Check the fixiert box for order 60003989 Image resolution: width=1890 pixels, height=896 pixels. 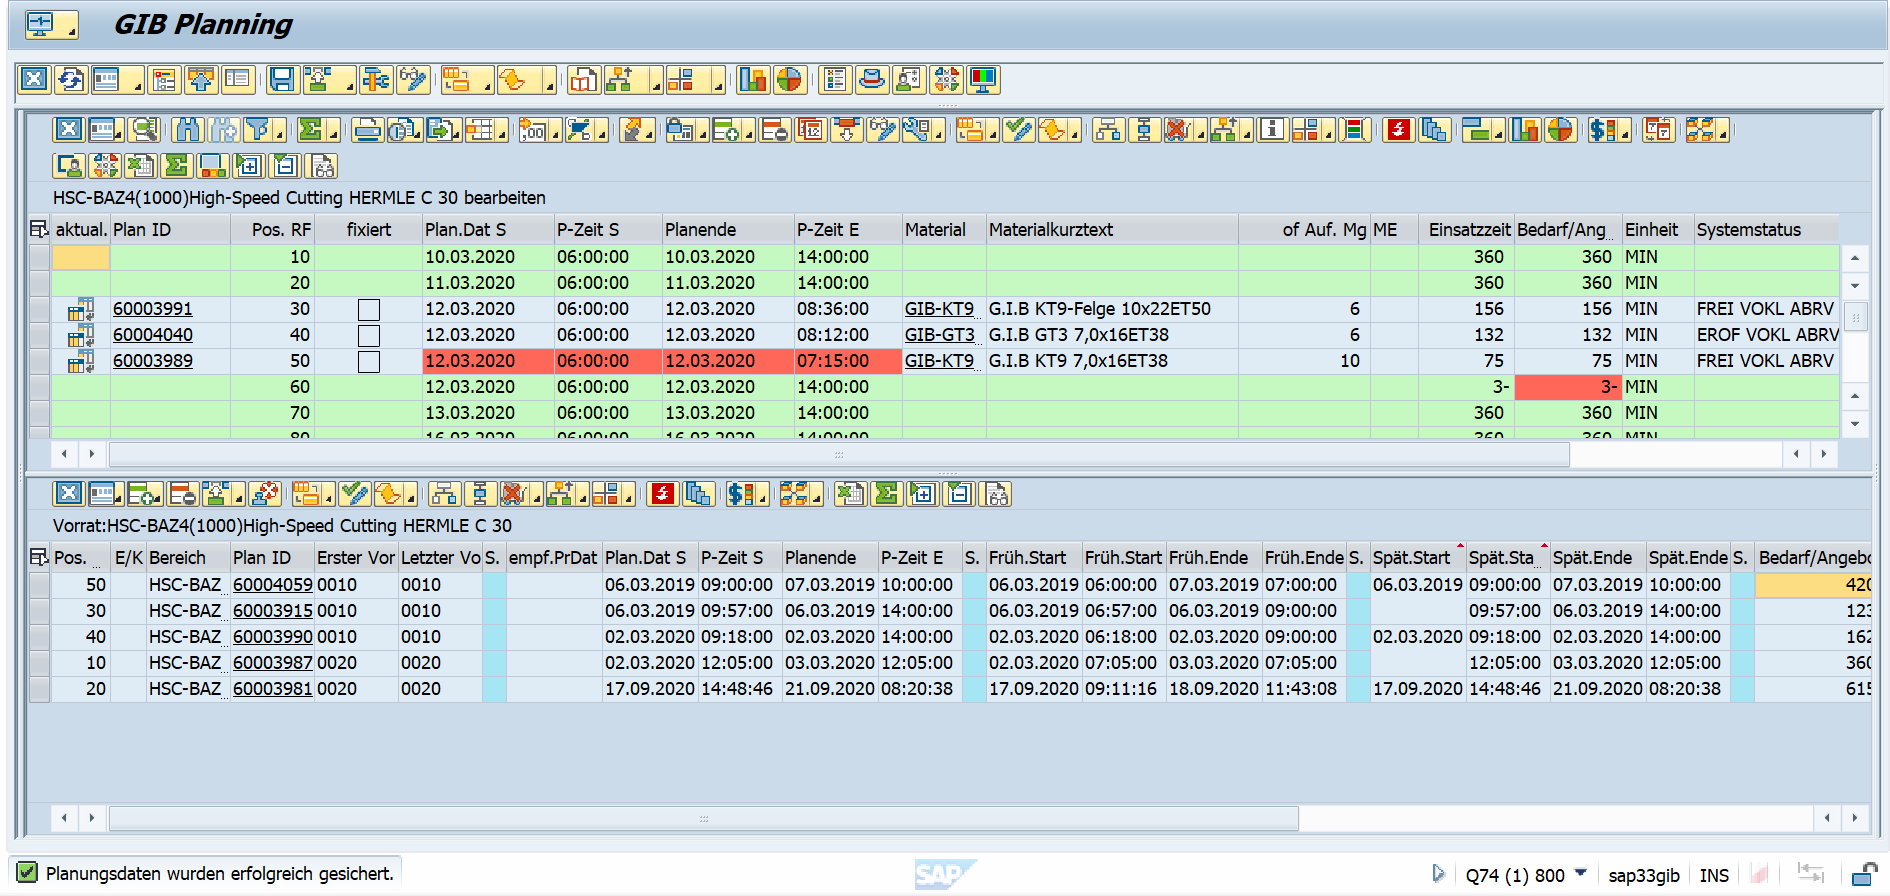pos(369,362)
